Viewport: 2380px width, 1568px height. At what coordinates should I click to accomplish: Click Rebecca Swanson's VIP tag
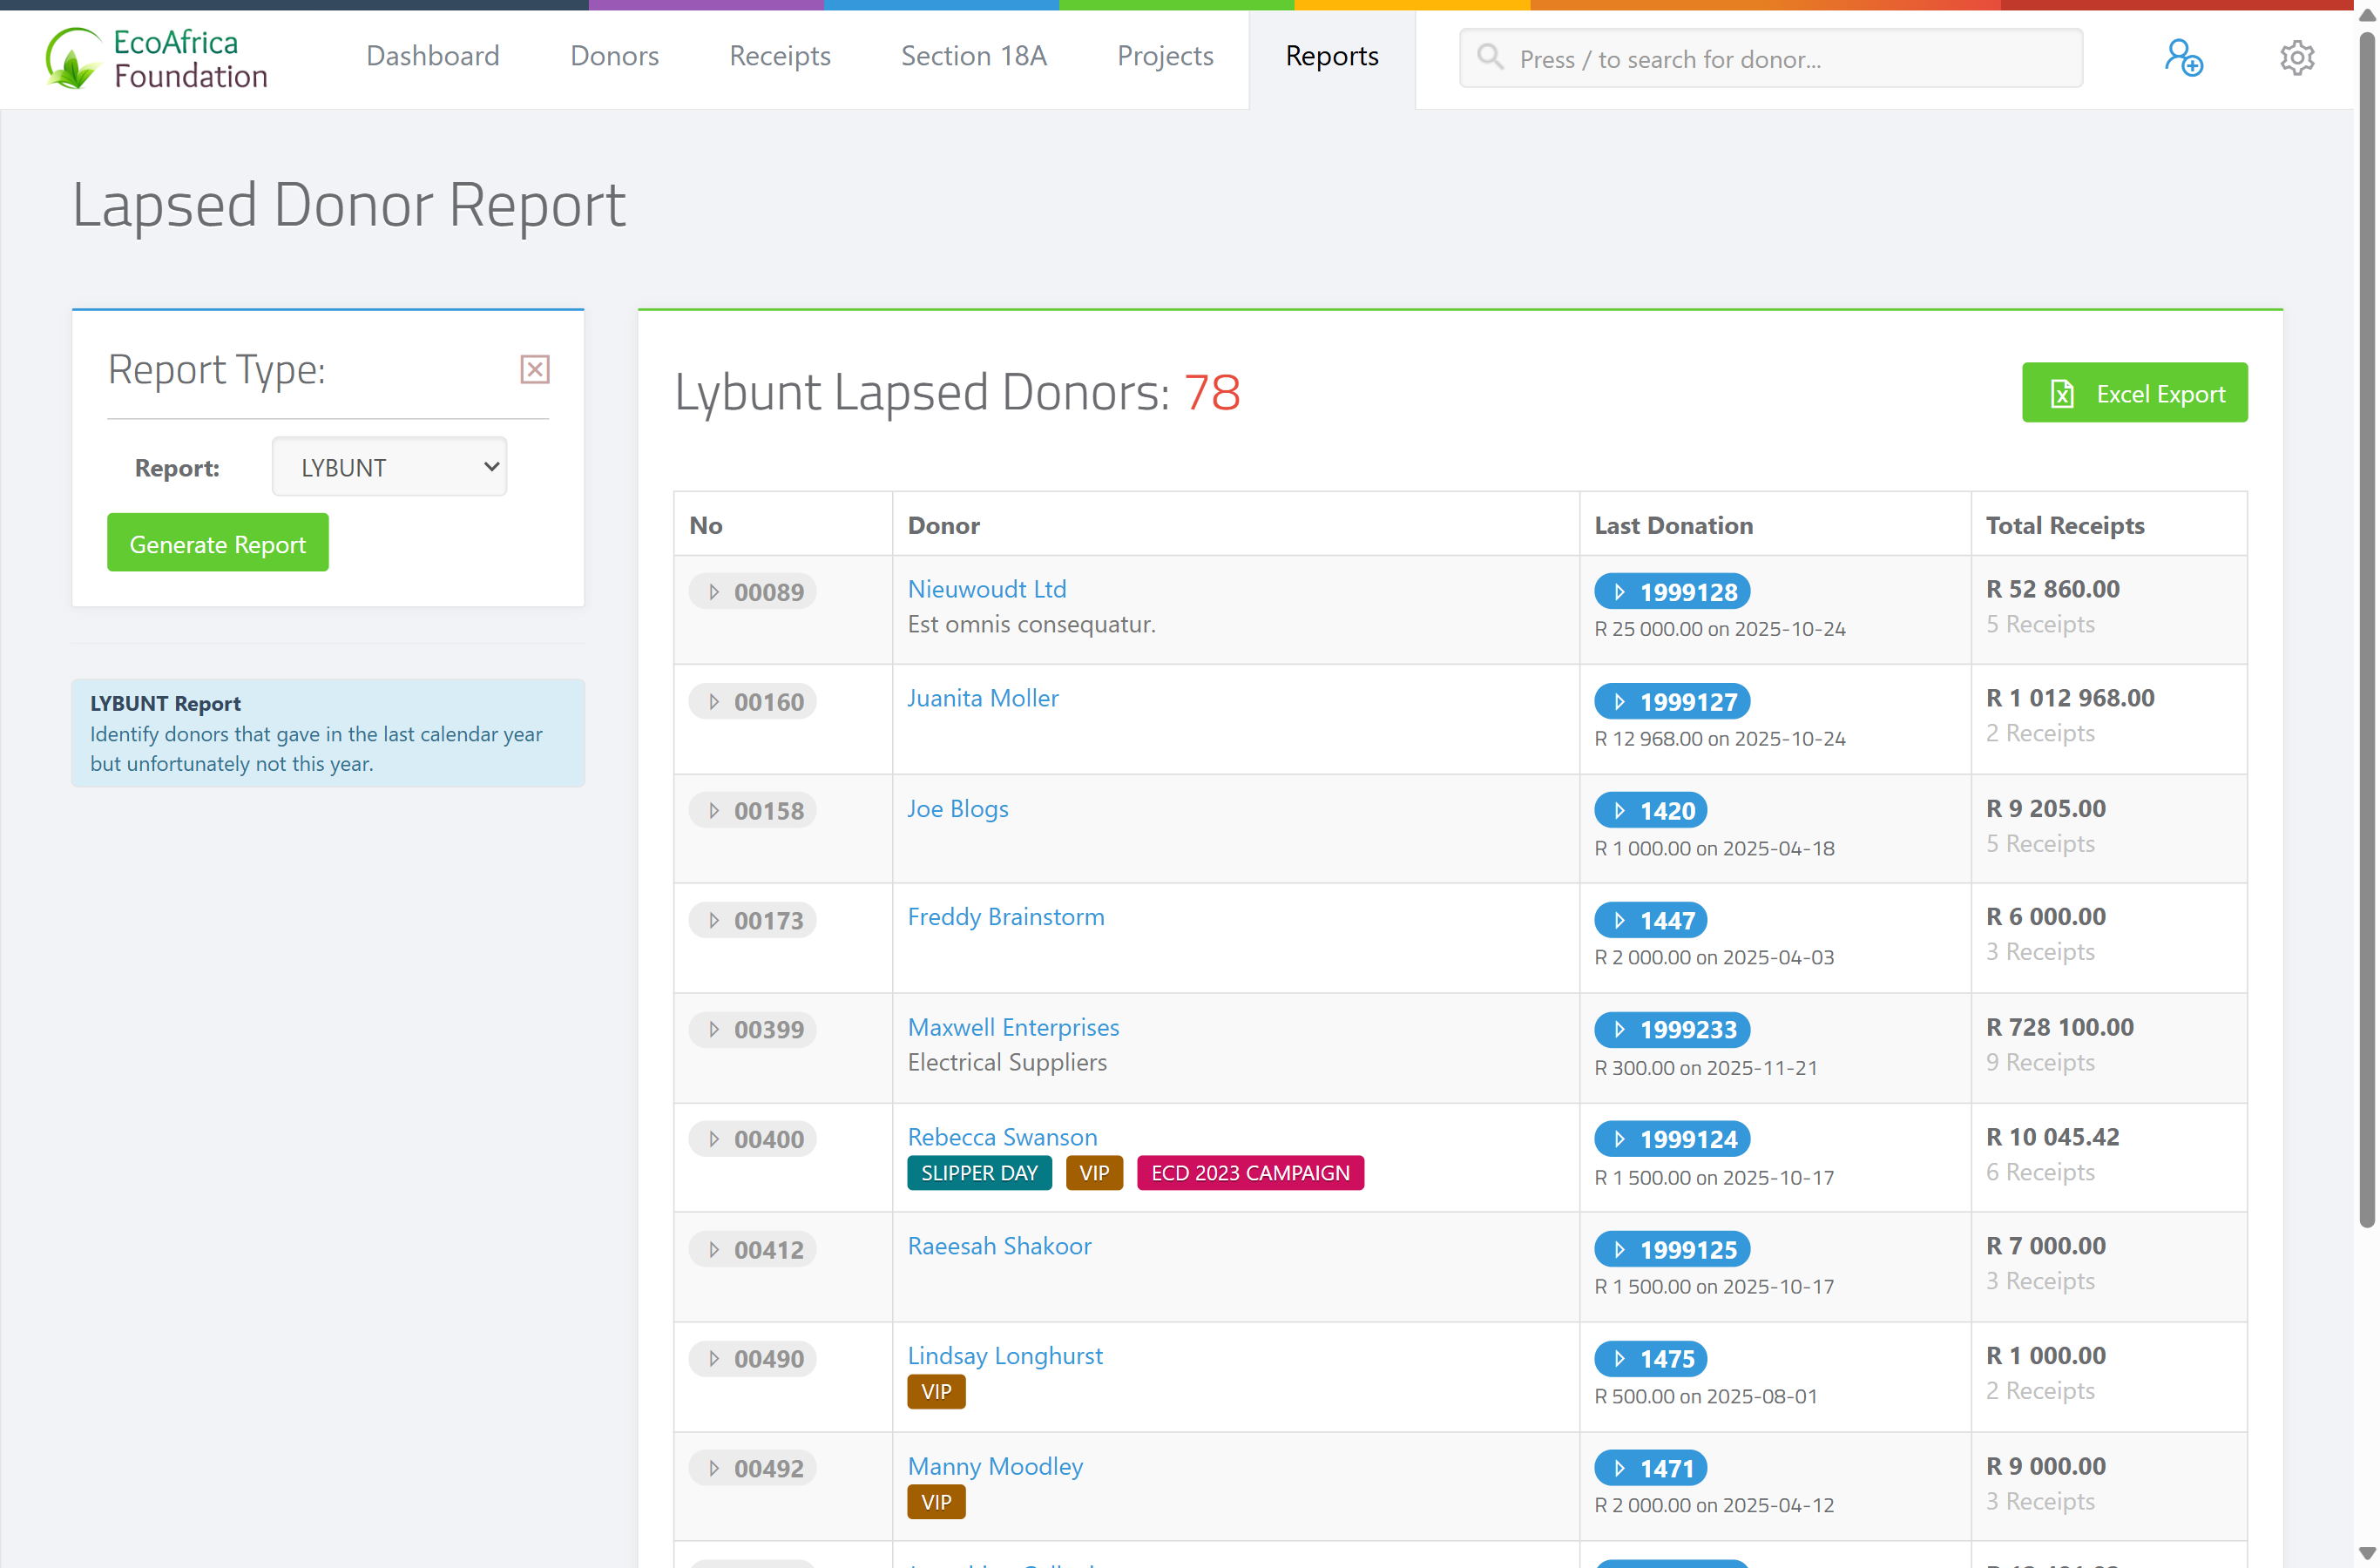pos(1094,1173)
